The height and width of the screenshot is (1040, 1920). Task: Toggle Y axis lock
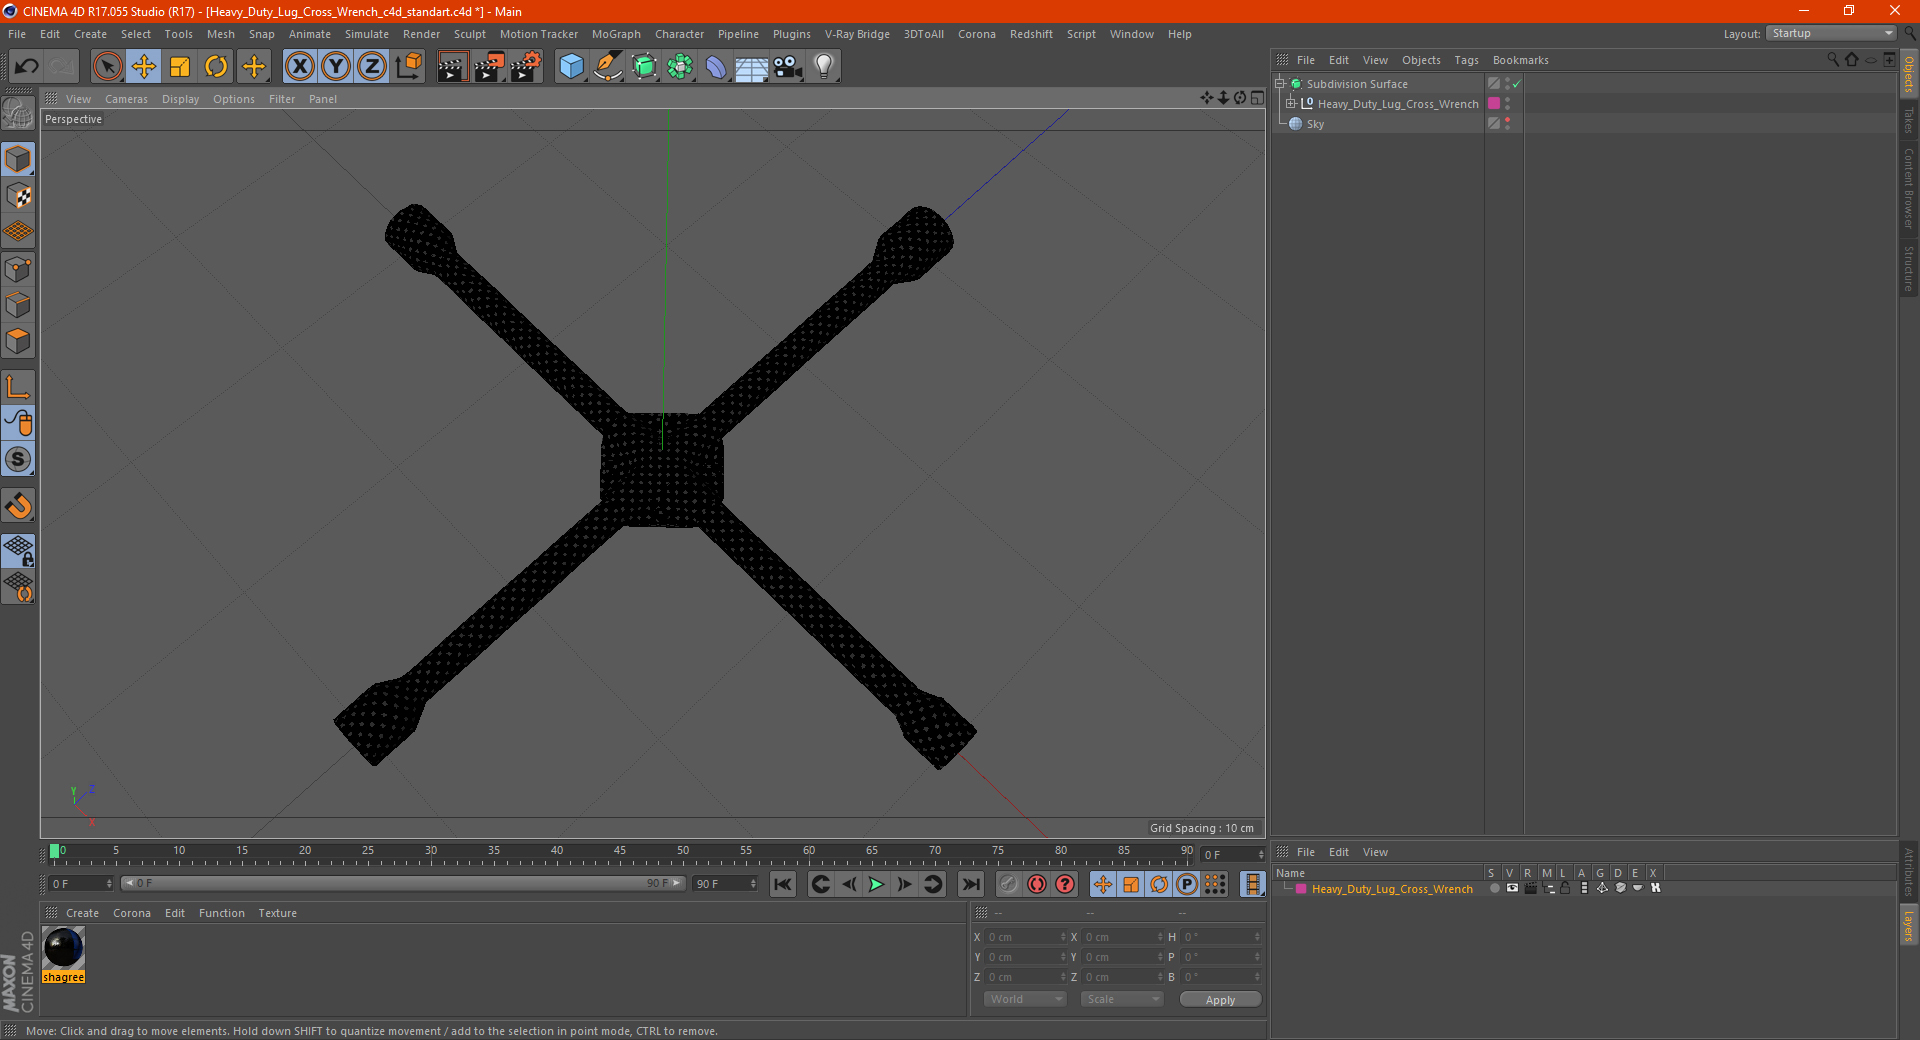click(336, 67)
